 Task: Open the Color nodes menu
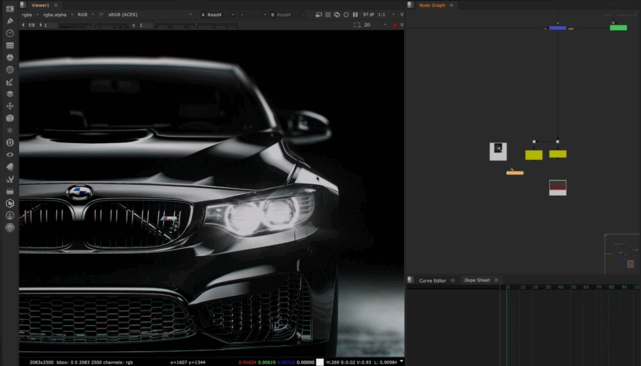click(x=10, y=58)
